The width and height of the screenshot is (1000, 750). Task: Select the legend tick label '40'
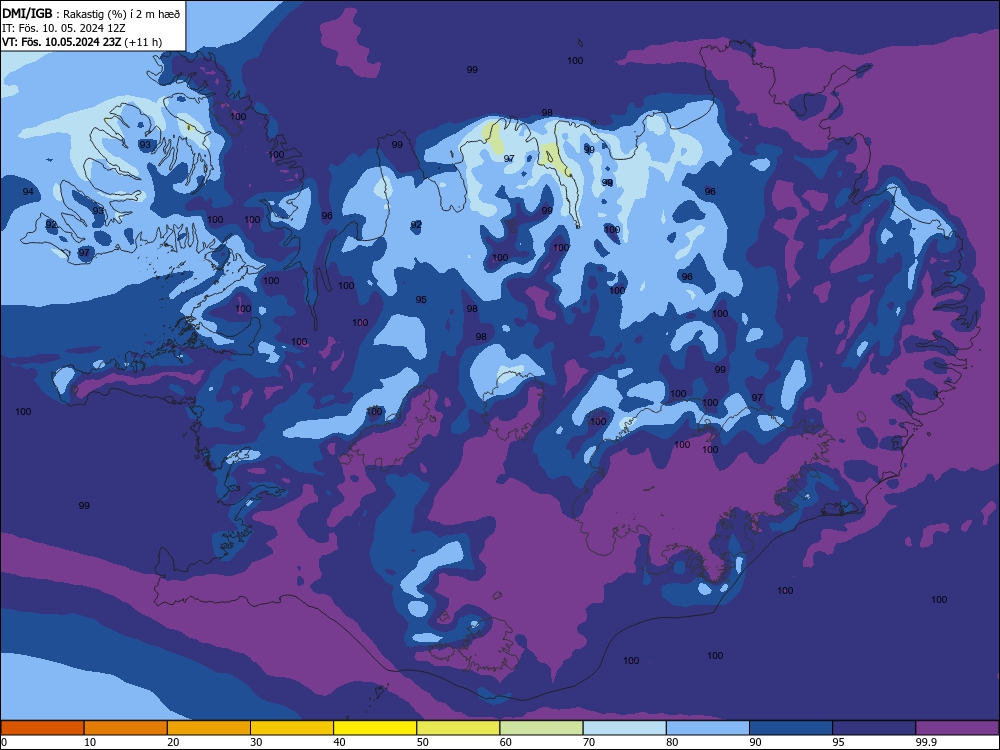click(340, 742)
